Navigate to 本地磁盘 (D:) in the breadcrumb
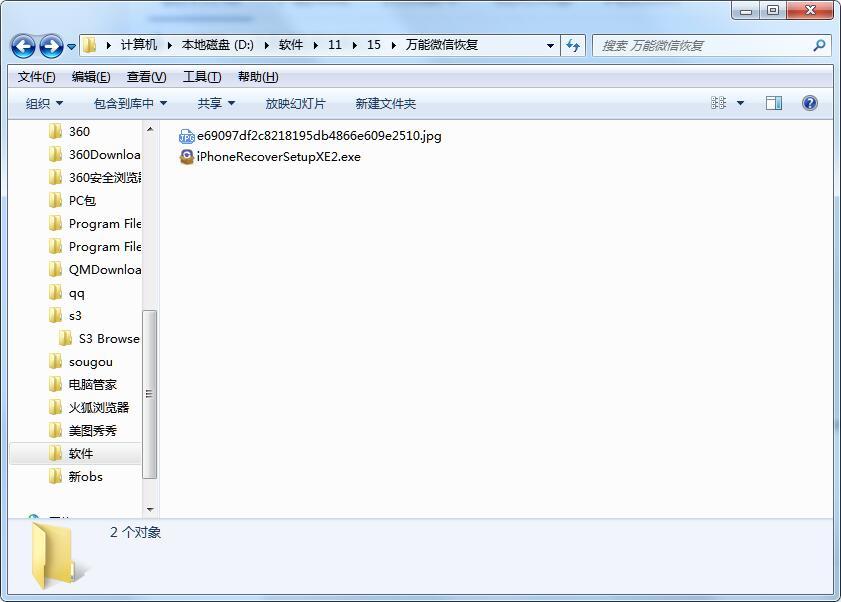This screenshot has height=602, width=841. click(x=218, y=45)
